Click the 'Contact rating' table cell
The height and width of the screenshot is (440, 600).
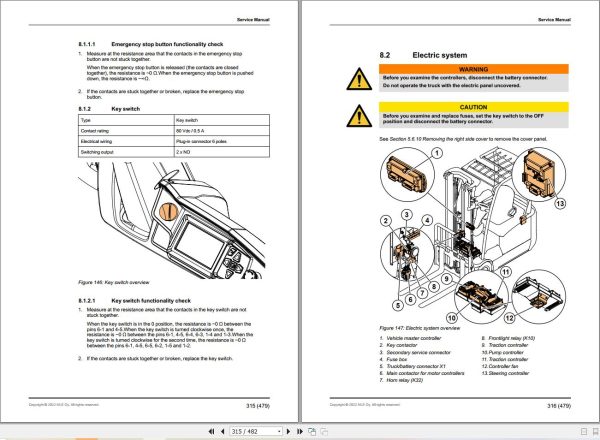(126, 131)
